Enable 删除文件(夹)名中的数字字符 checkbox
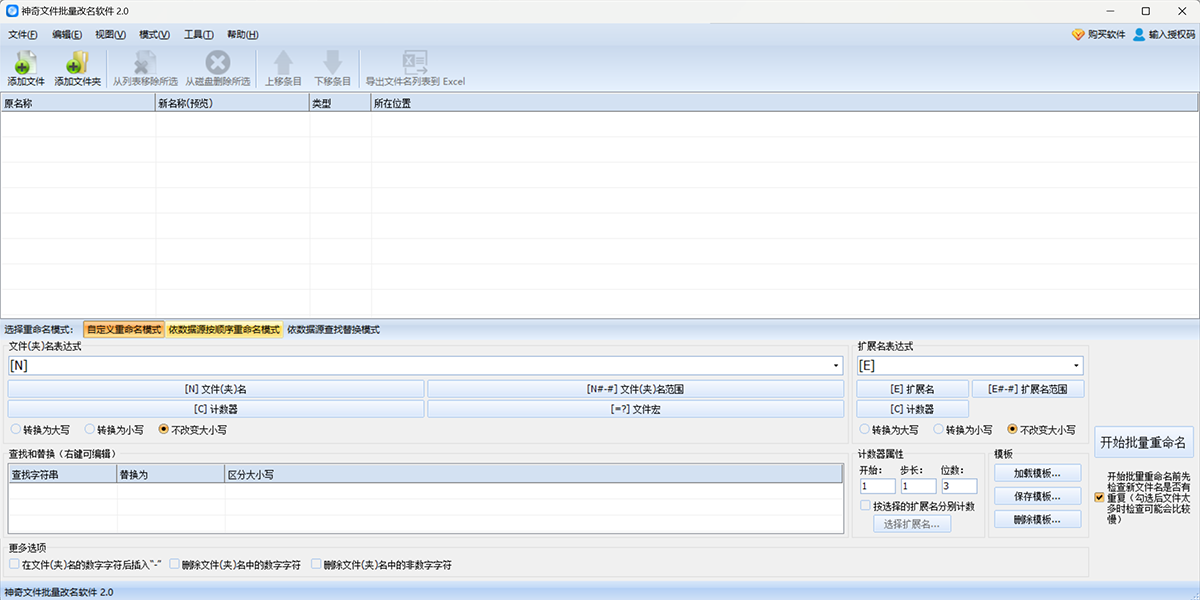The image size is (1200, 600). 175,564
